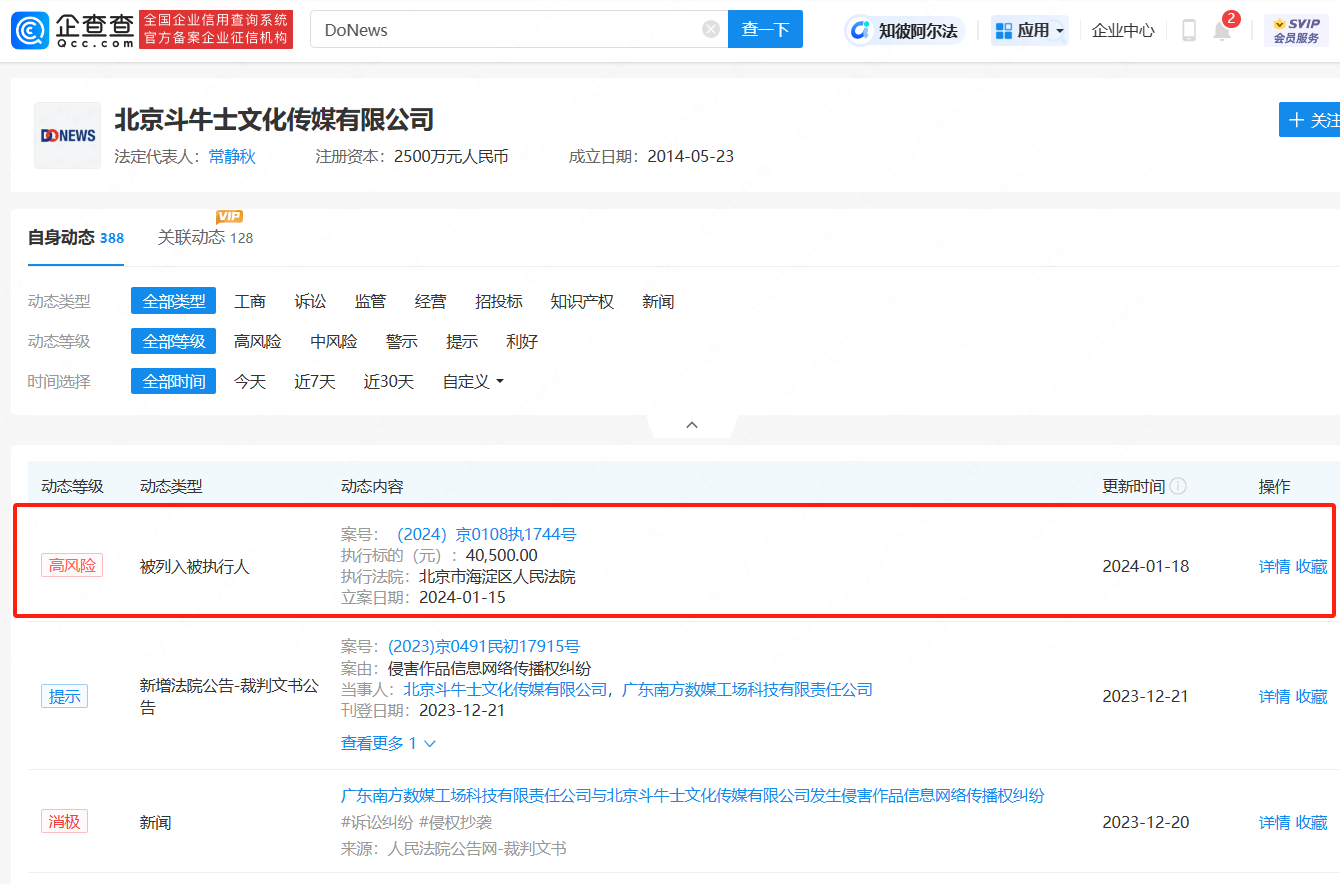Click the company title 北京斗牛士文化传媒有限公司
Image resolution: width=1340 pixels, height=884 pixels.
(274, 120)
